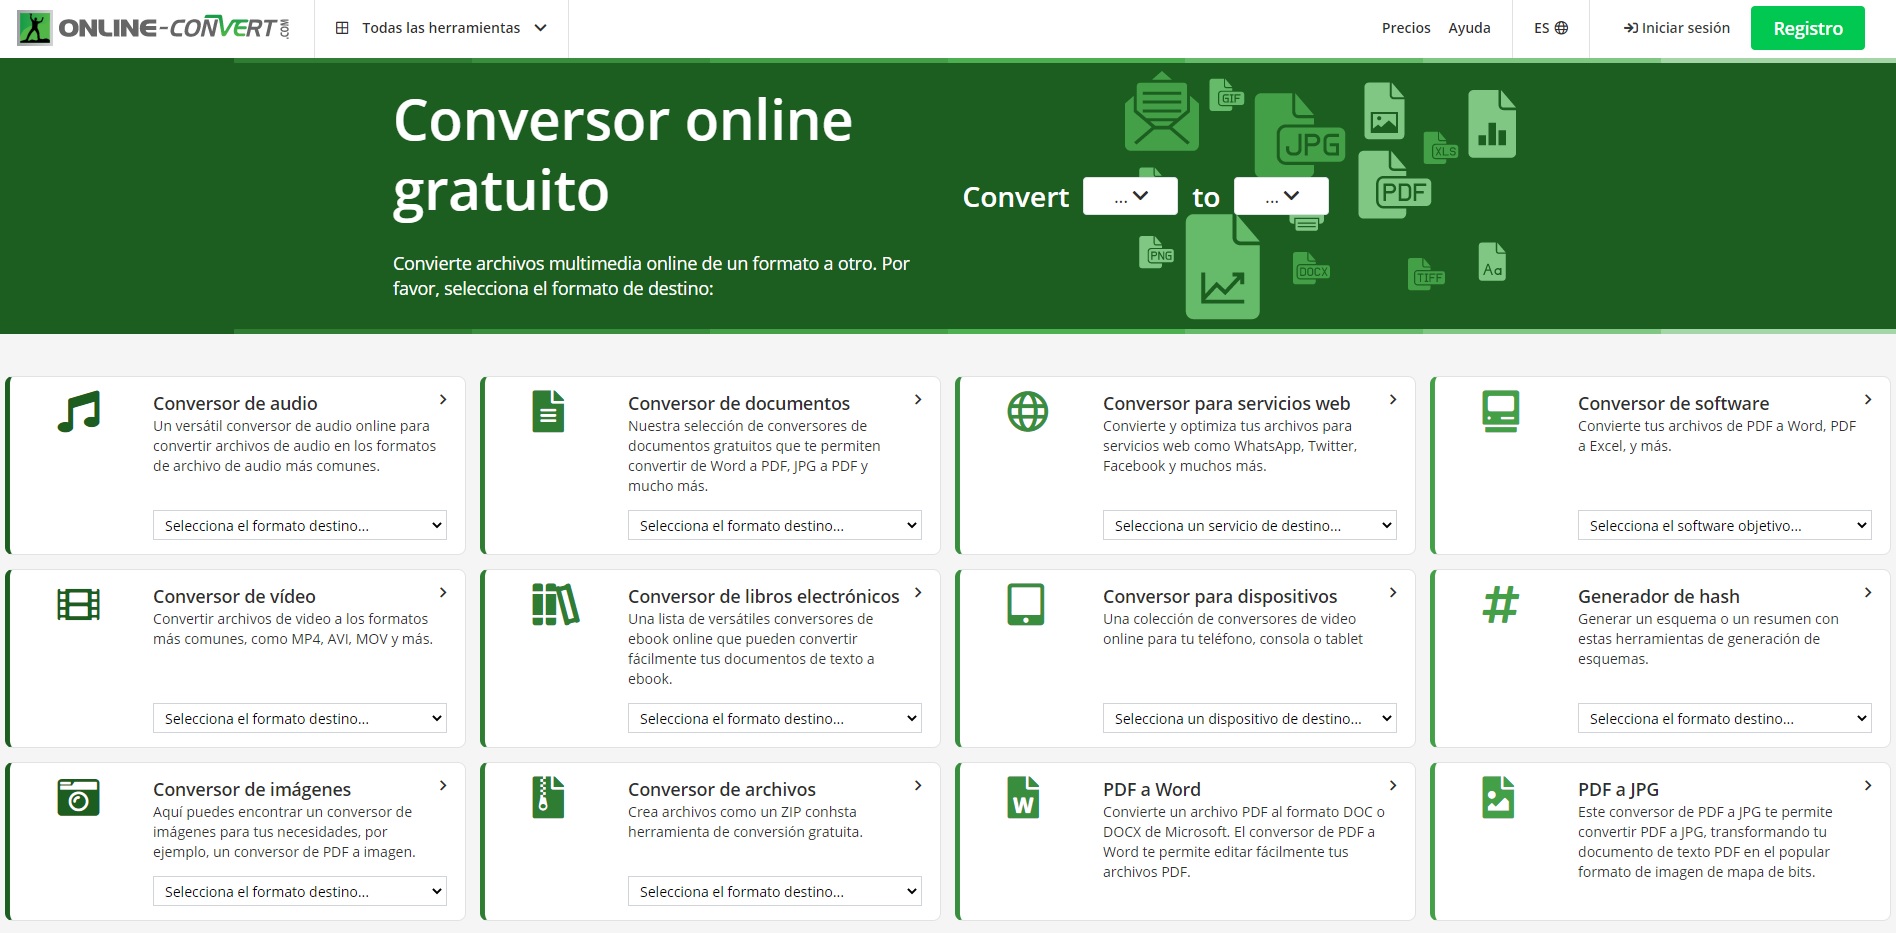Image resolution: width=1896 pixels, height=933 pixels.
Task: Open the 'Selecciona el formato destino' dropdown for audio
Action: [299, 524]
